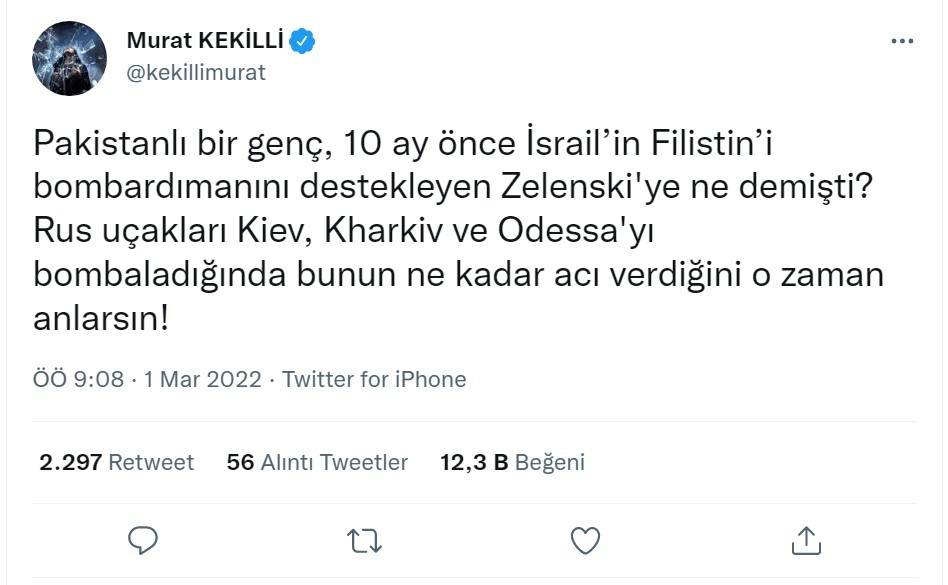This screenshot has width=948, height=585.
Task: Open the three-dot more options menu
Action: [902, 41]
